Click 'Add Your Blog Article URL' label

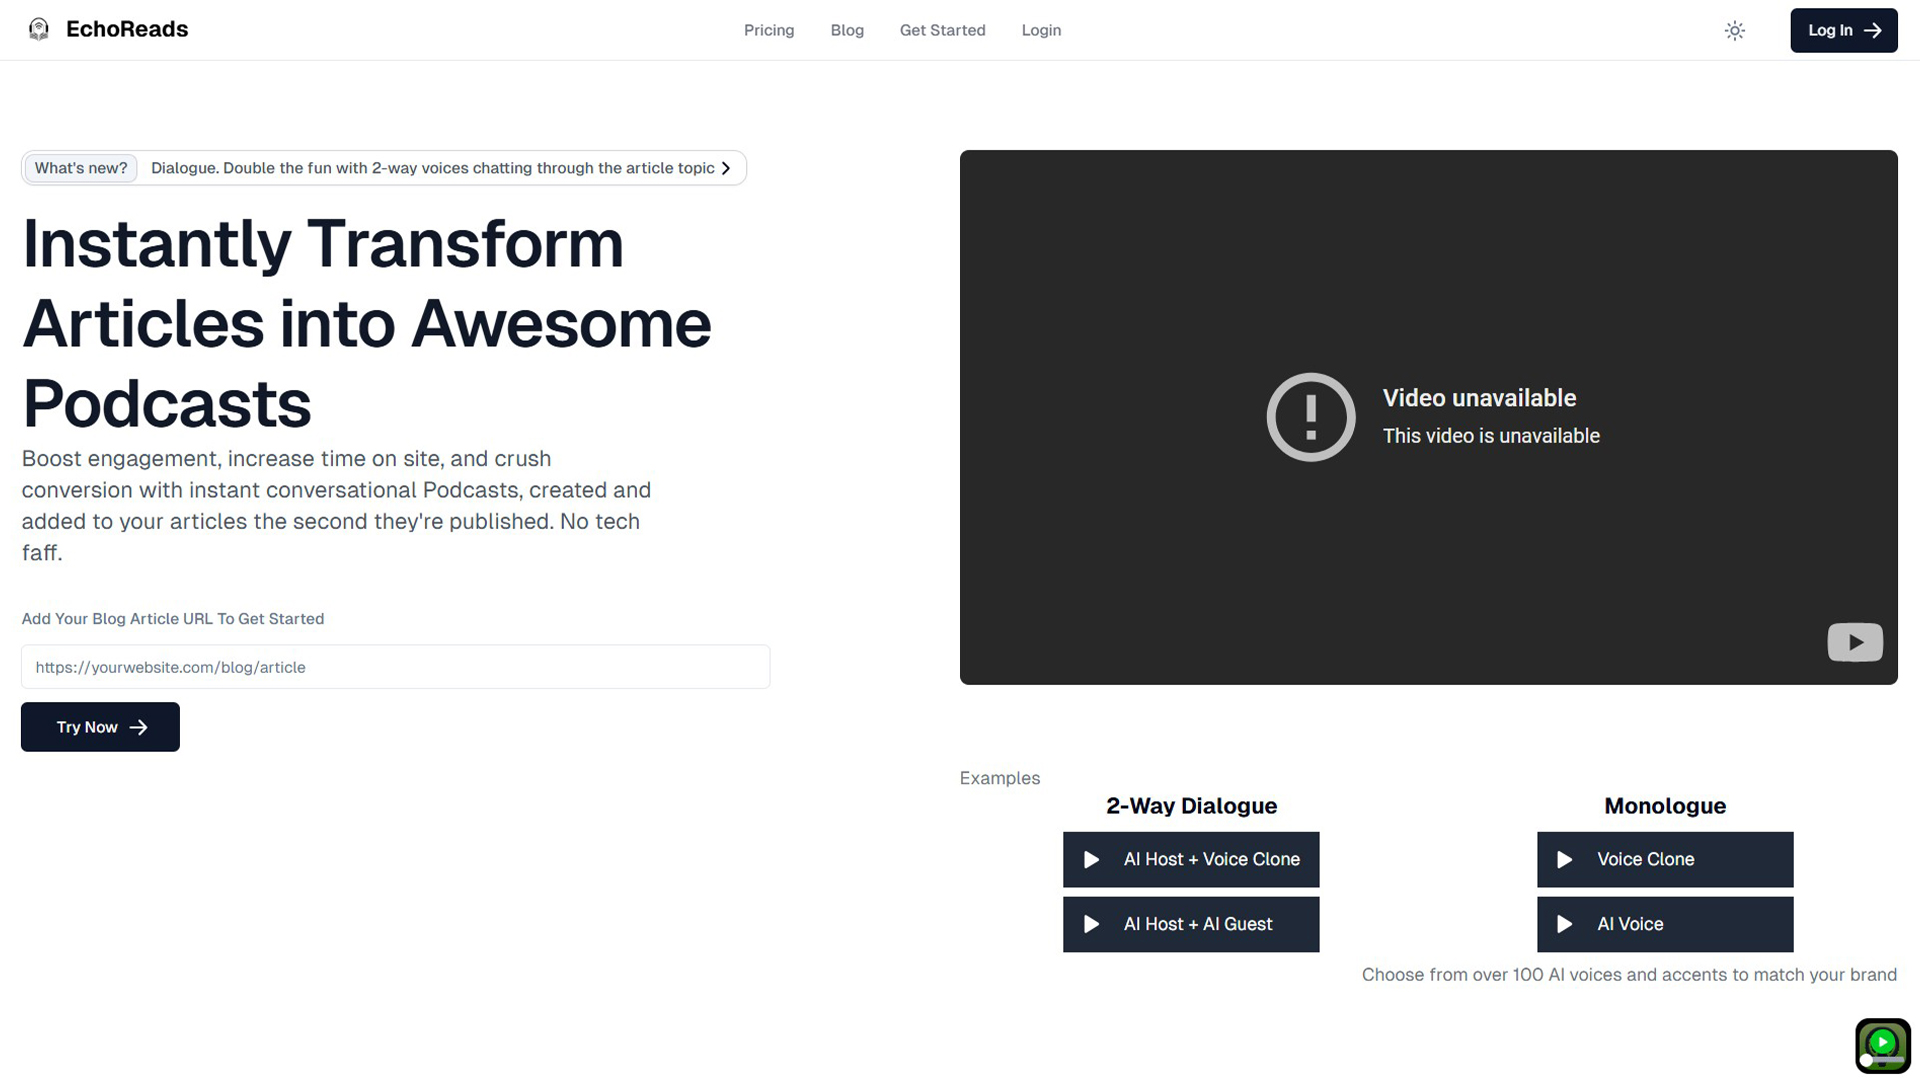[x=173, y=619]
